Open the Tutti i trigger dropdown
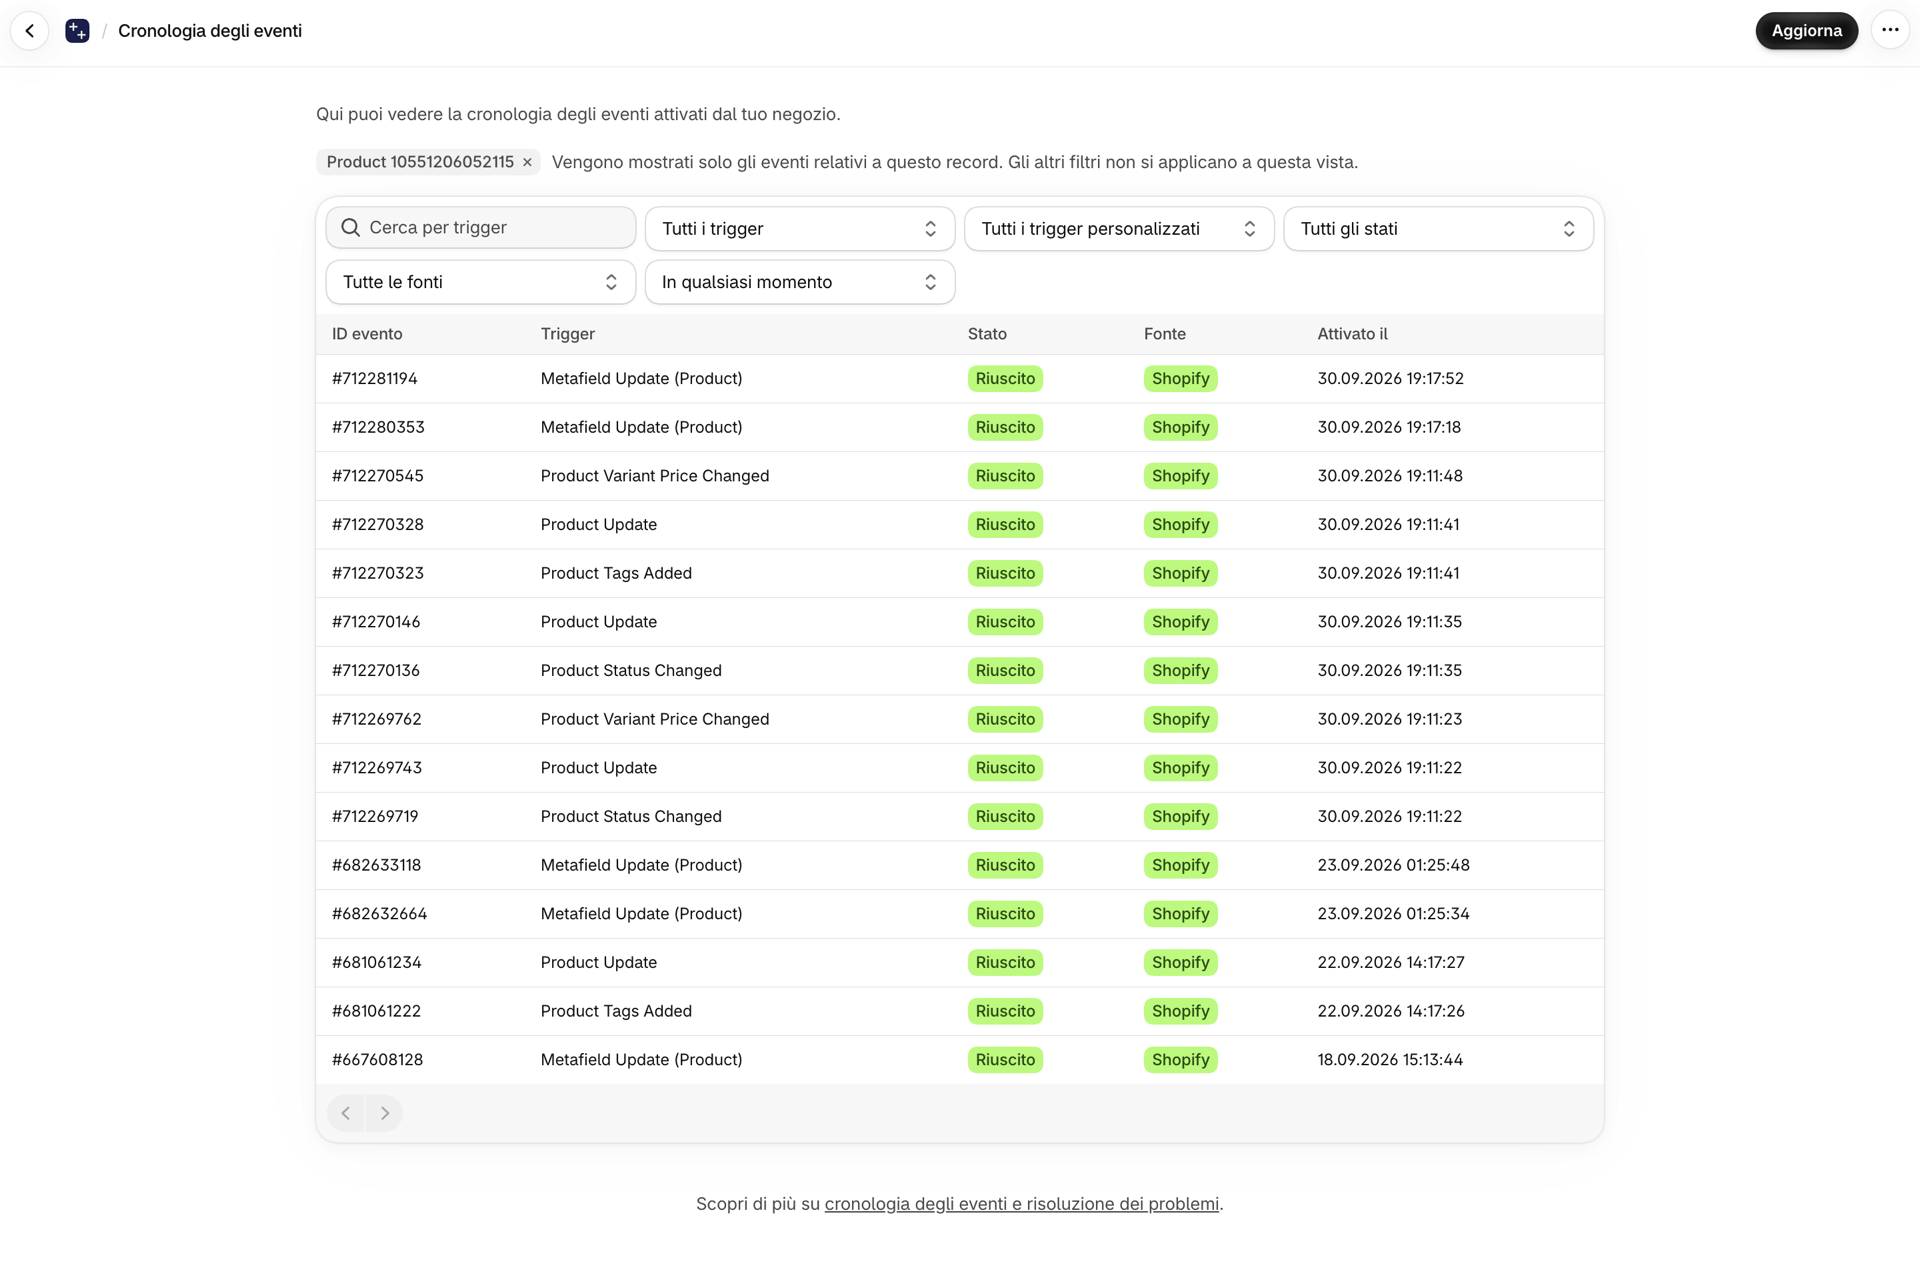Screen dimensions: 1920x1280 click(x=800, y=229)
